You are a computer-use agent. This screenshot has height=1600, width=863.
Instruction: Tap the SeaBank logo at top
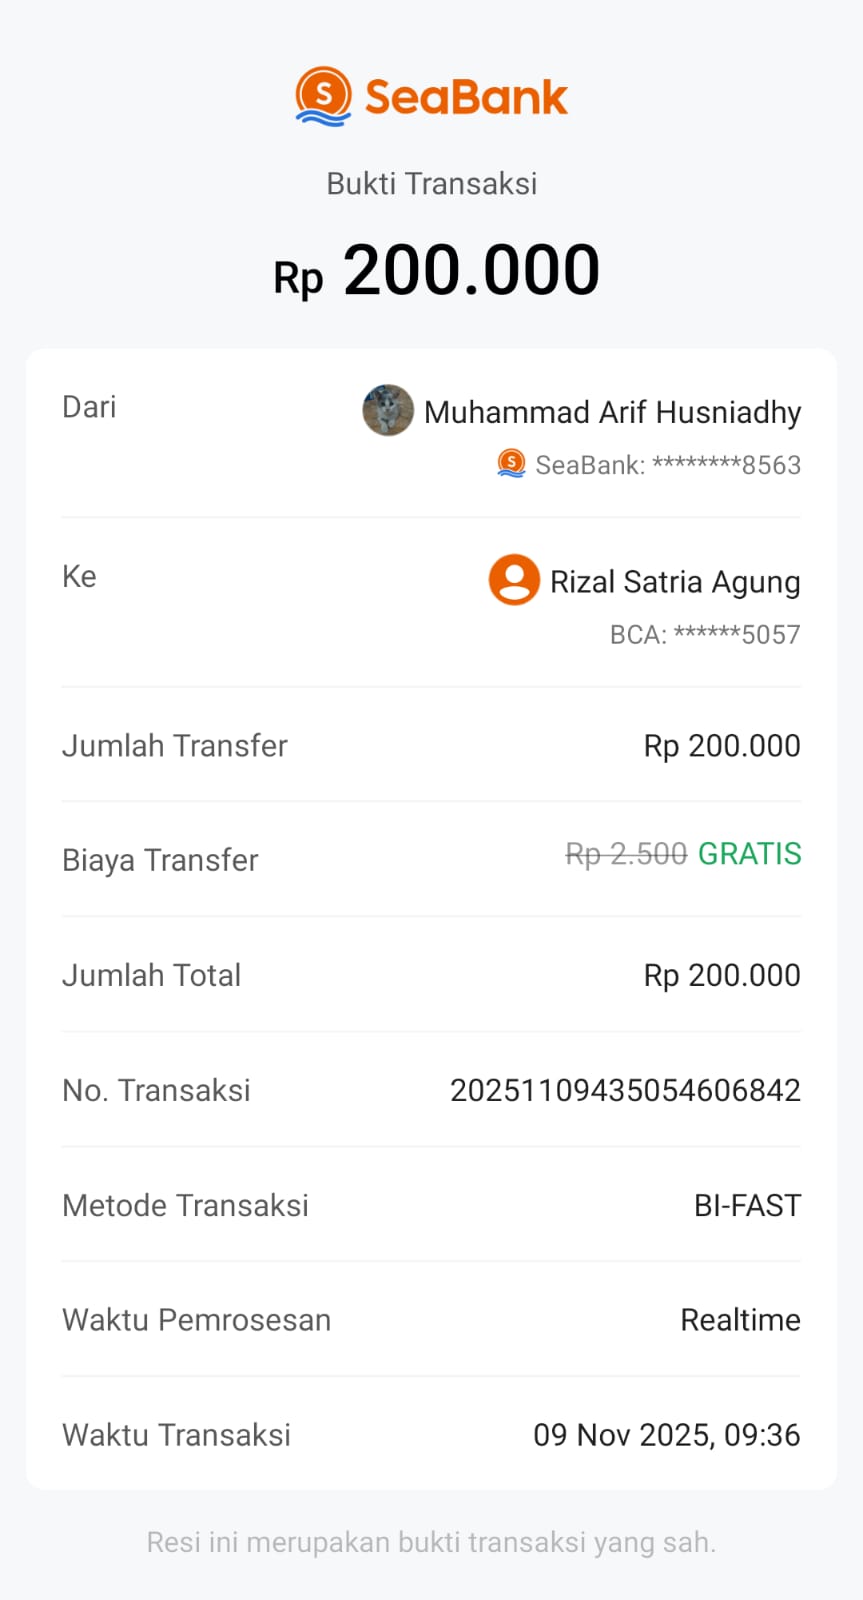431,97
